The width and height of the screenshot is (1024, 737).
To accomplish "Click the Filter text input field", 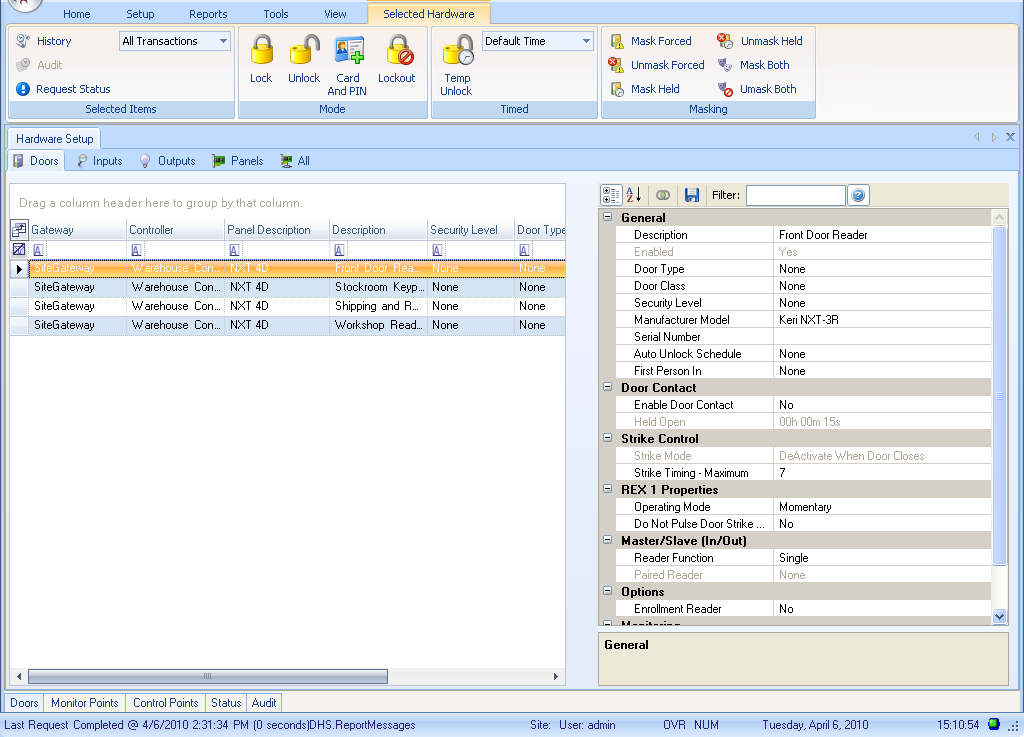I will pyautogui.click(x=795, y=195).
